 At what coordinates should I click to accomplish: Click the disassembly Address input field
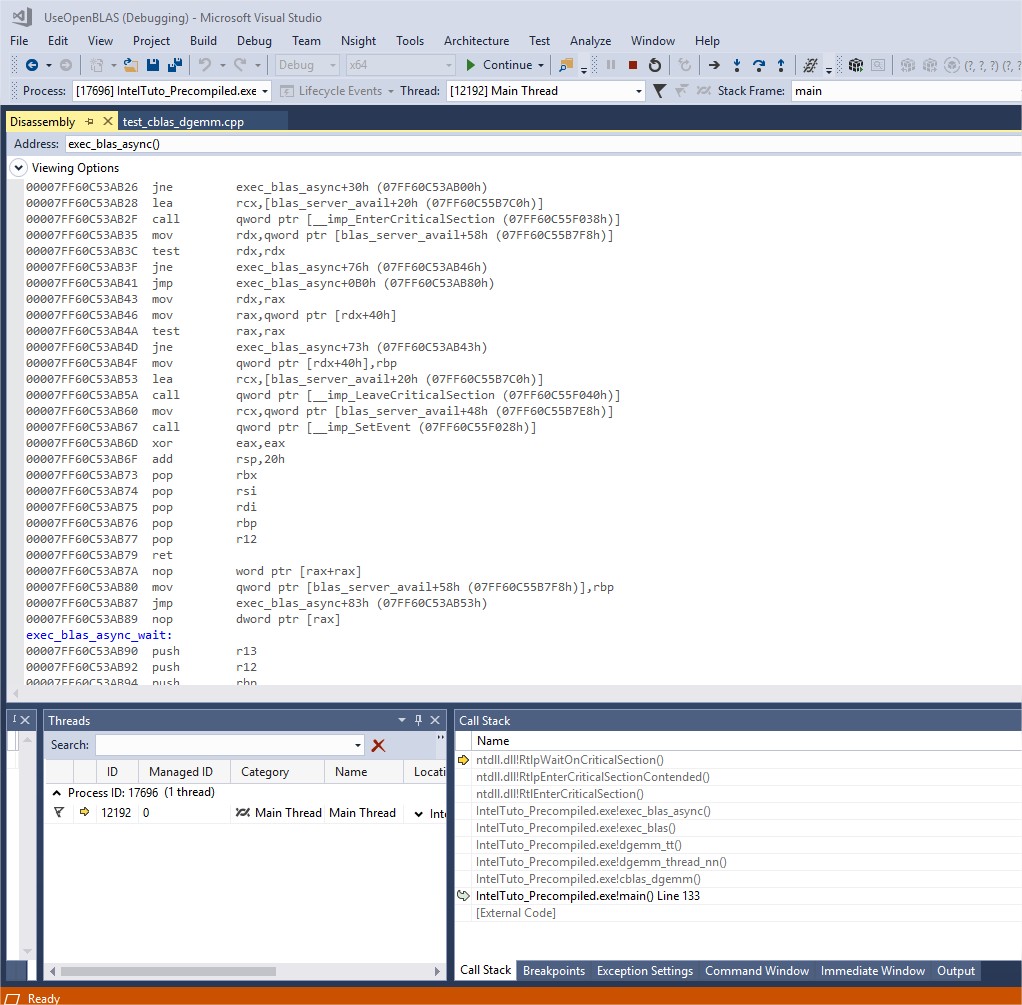click(x=544, y=144)
